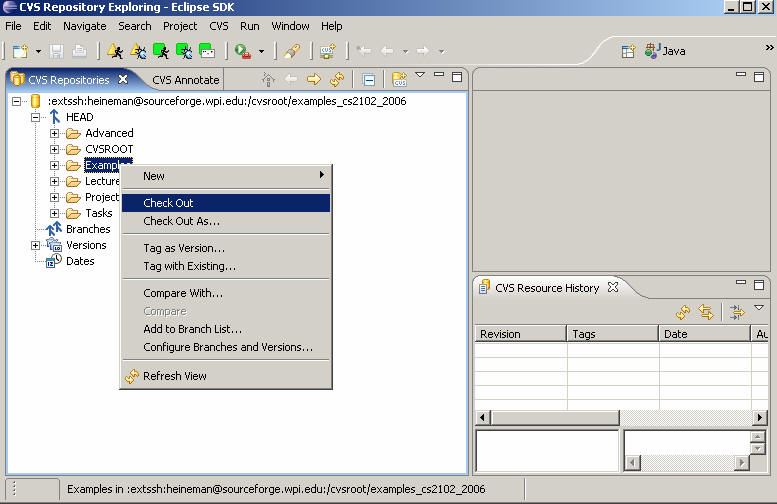
Task: Click the Forward navigation toolbar arrow
Action: tap(423, 51)
